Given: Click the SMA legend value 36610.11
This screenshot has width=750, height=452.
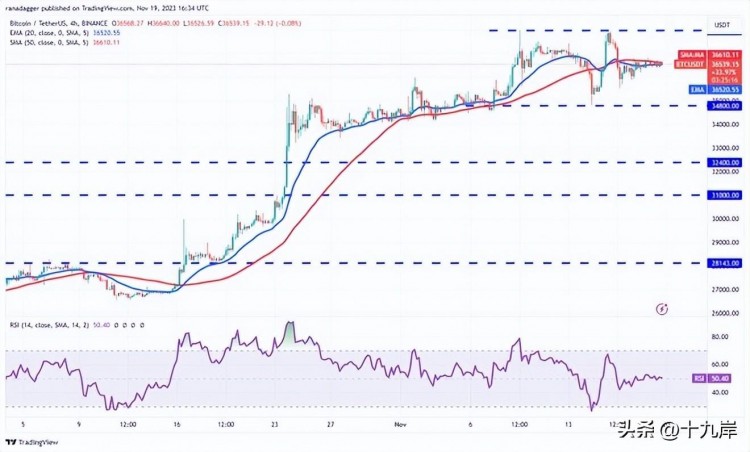Looking at the screenshot, I should 108,43.
